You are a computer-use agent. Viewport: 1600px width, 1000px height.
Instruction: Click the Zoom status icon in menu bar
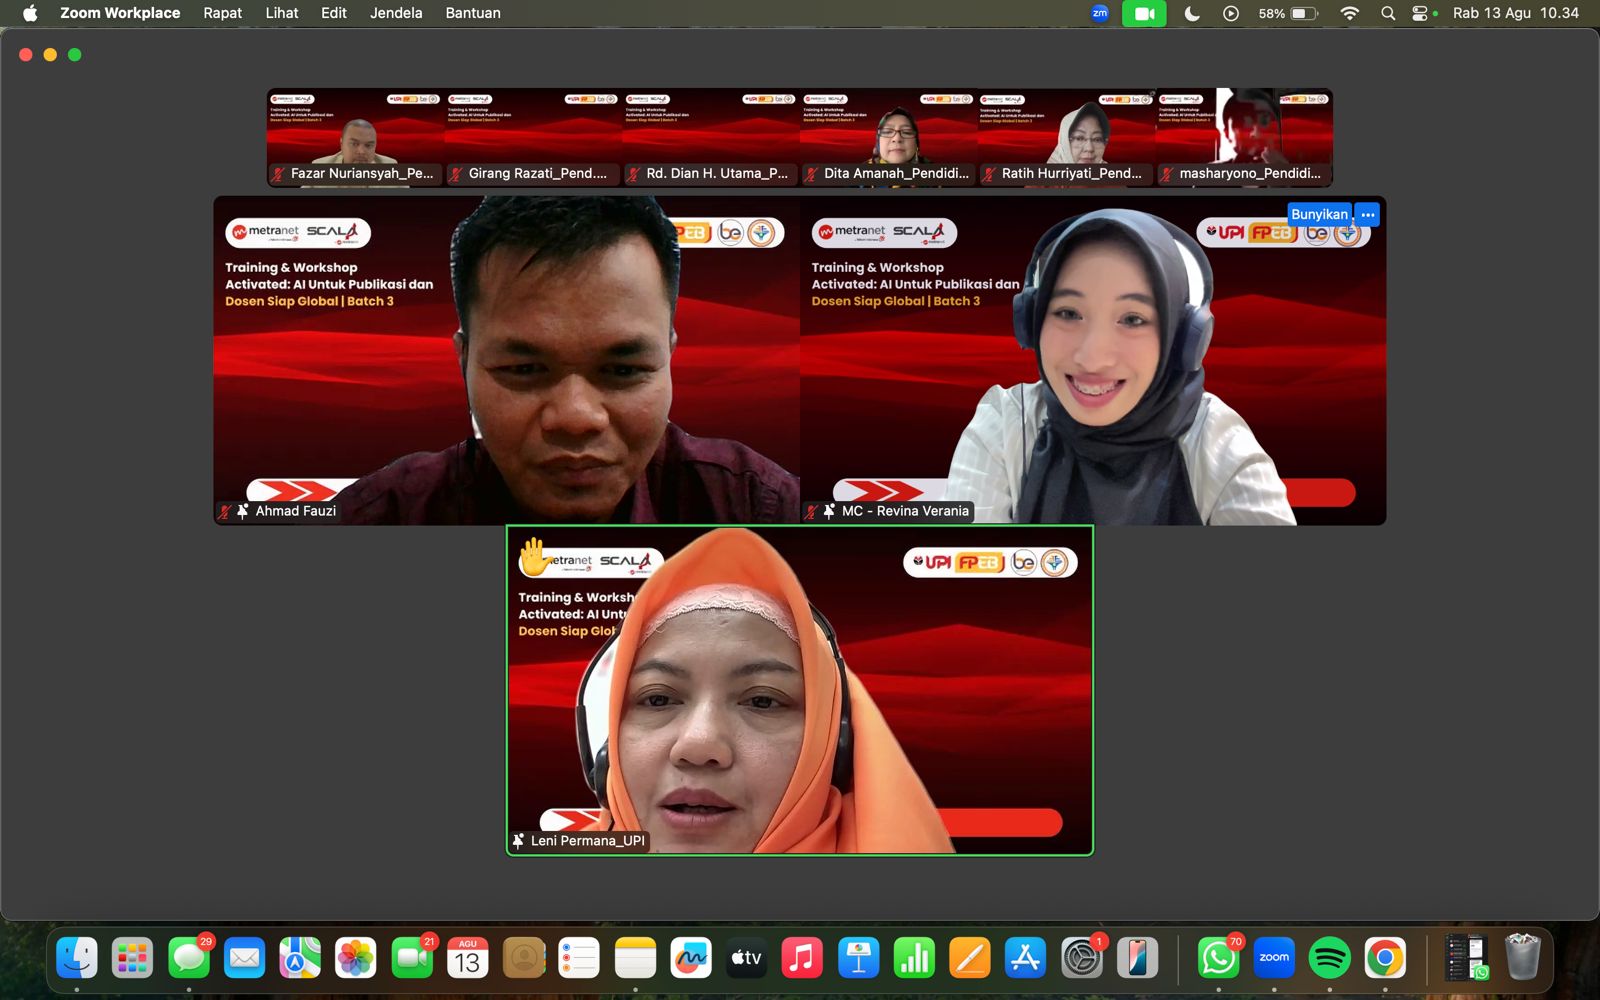tap(1100, 13)
